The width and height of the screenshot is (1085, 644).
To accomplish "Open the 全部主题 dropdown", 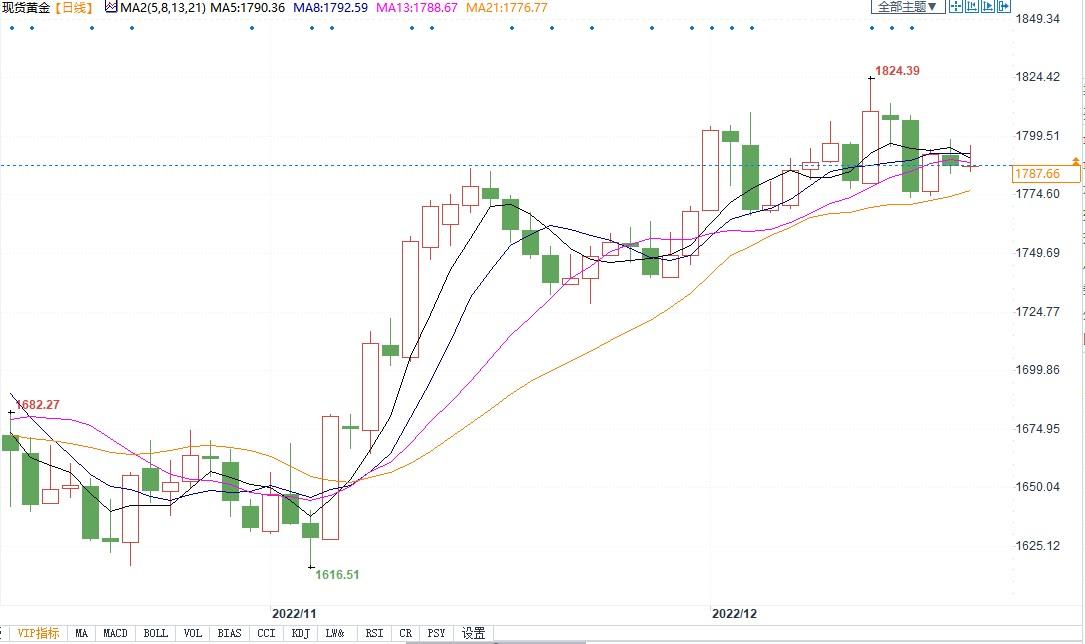I will 907,7.
